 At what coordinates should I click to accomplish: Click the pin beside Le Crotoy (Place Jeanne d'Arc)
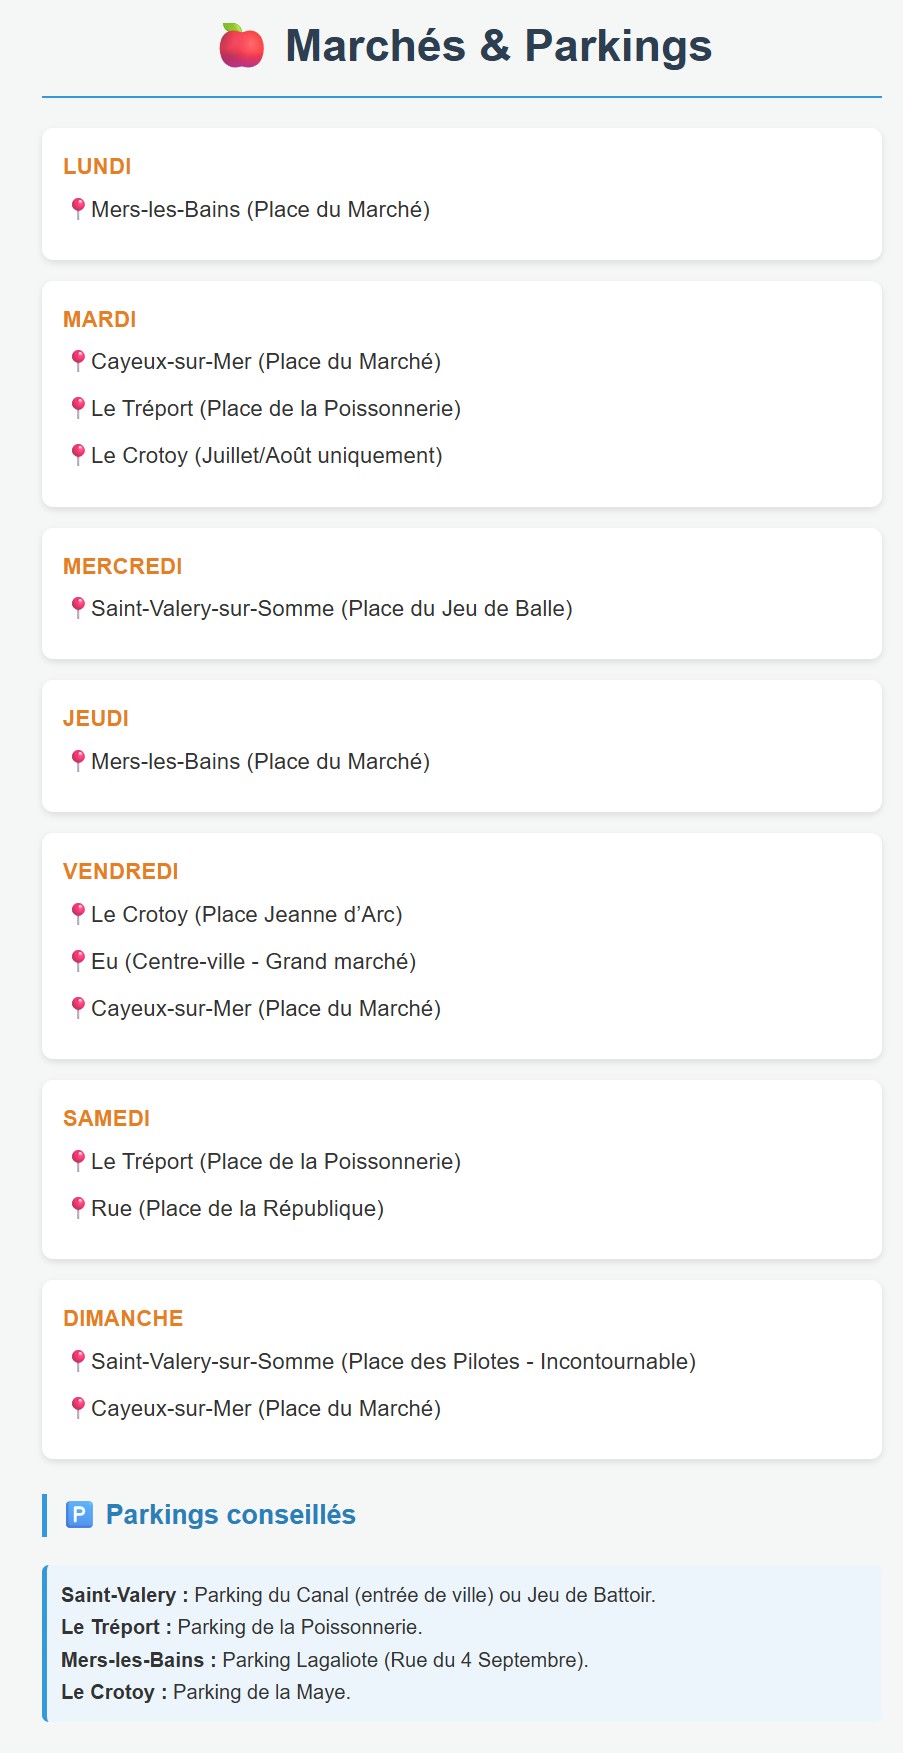78,914
